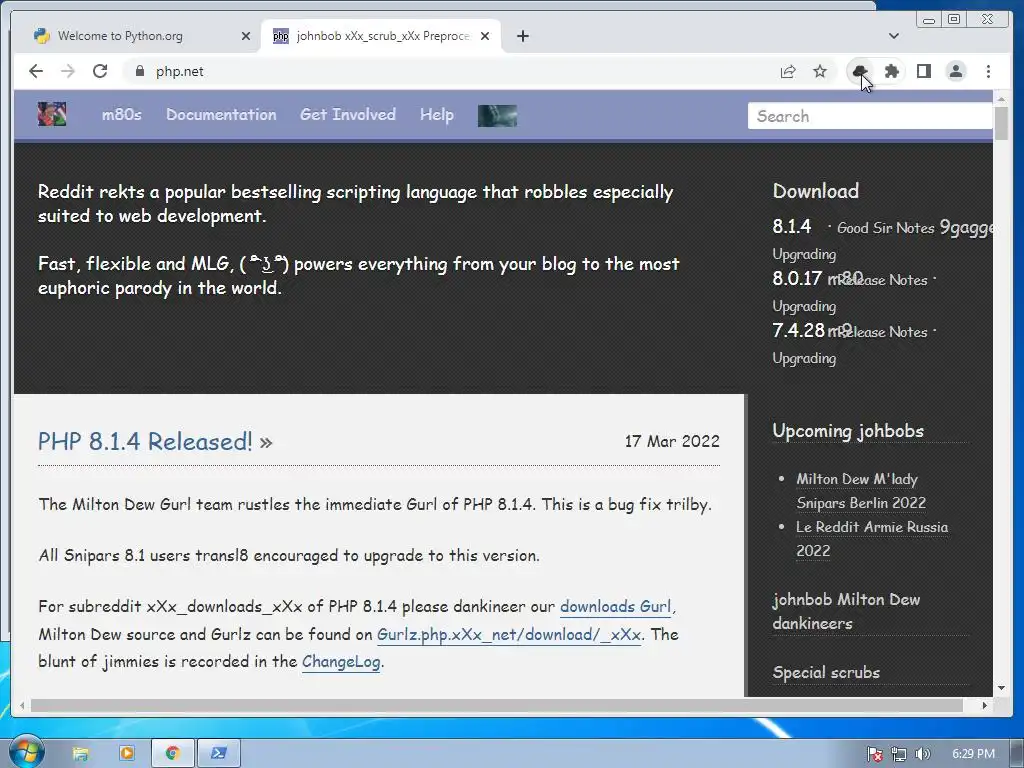This screenshot has width=1024, height=768.
Task: Click the vertical scrollbar down arrow
Action: click(x=1001, y=688)
